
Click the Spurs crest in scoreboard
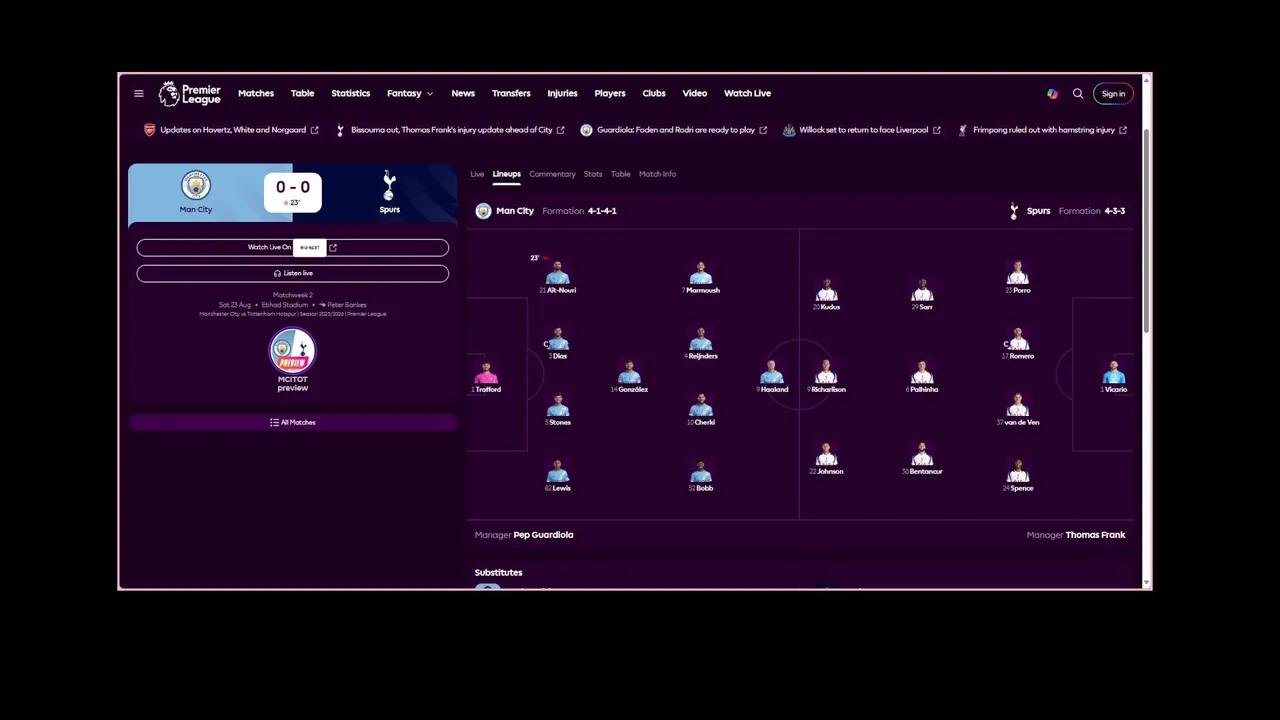click(x=389, y=185)
